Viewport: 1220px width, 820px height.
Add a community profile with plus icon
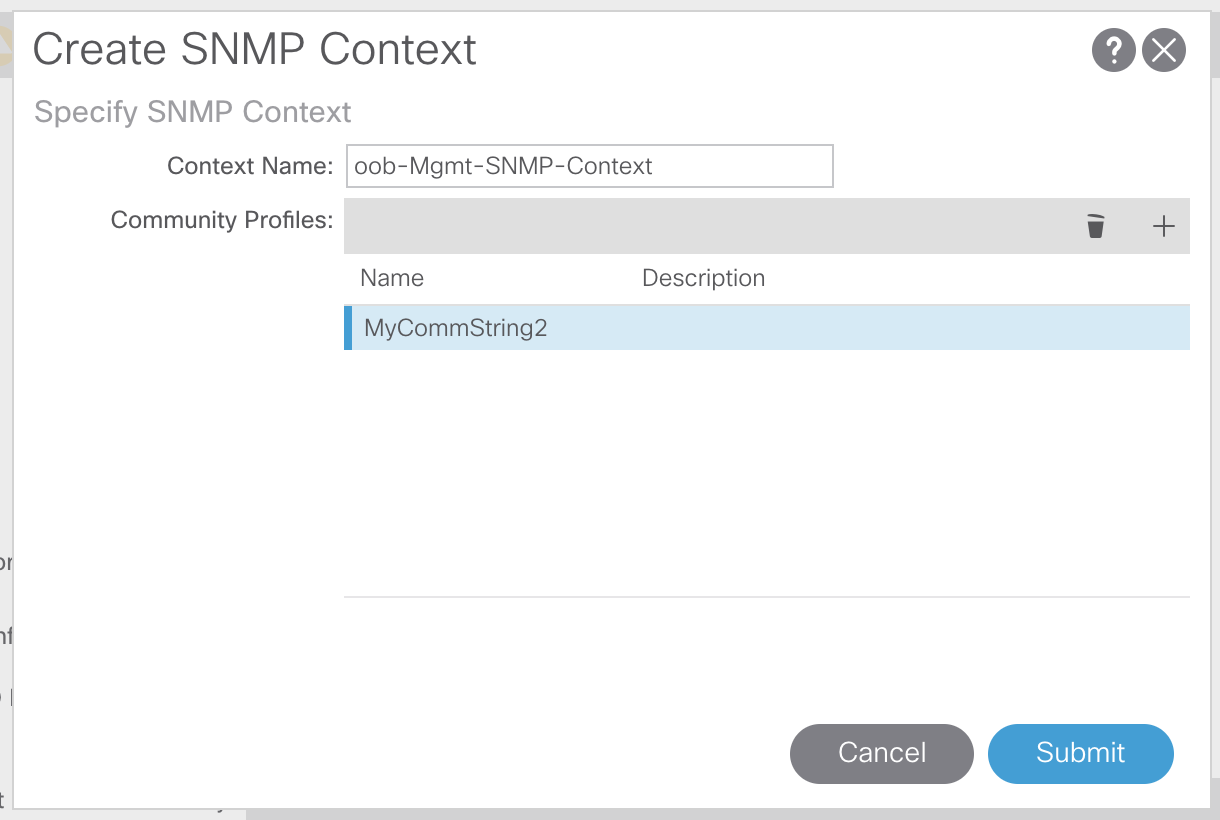coord(1163,226)
